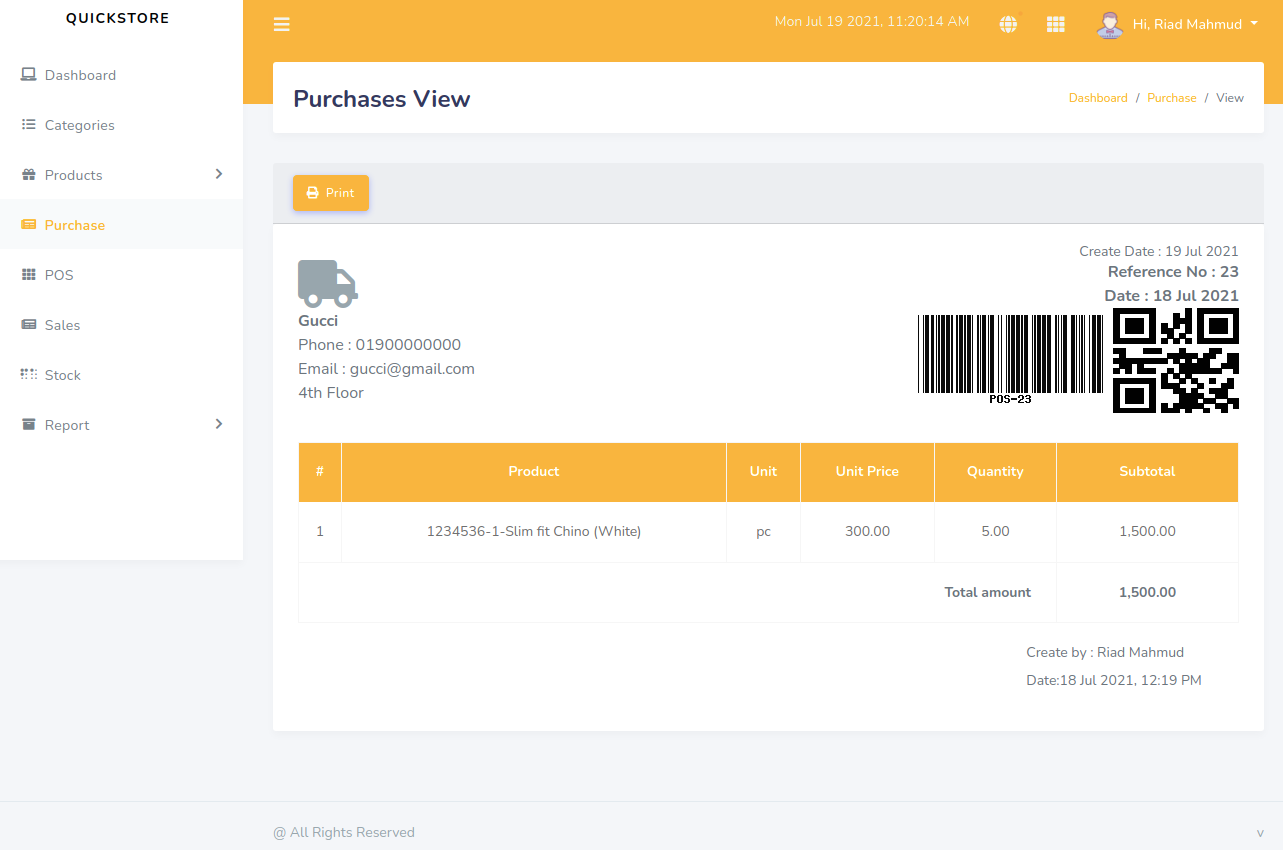The width and height of the screenshot is (1283, 850).
Task: Click 'Email : gucci@gmail.com'
Action: [x=386, y=369]
